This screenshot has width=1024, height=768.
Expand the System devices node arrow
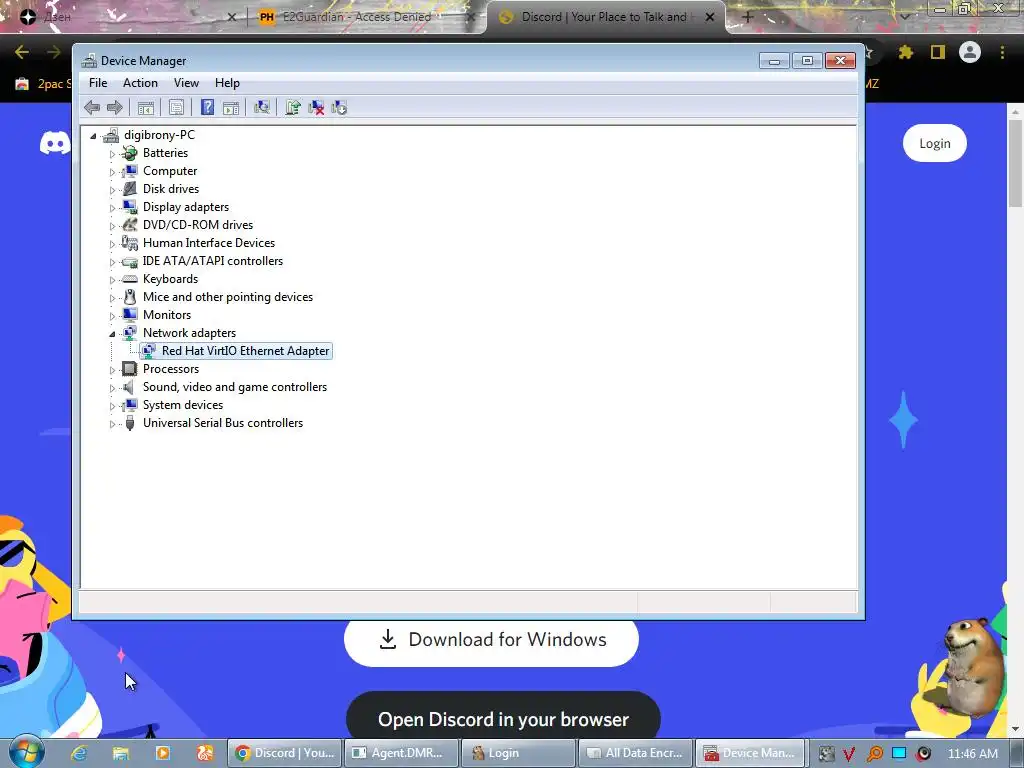click(112, 406)
